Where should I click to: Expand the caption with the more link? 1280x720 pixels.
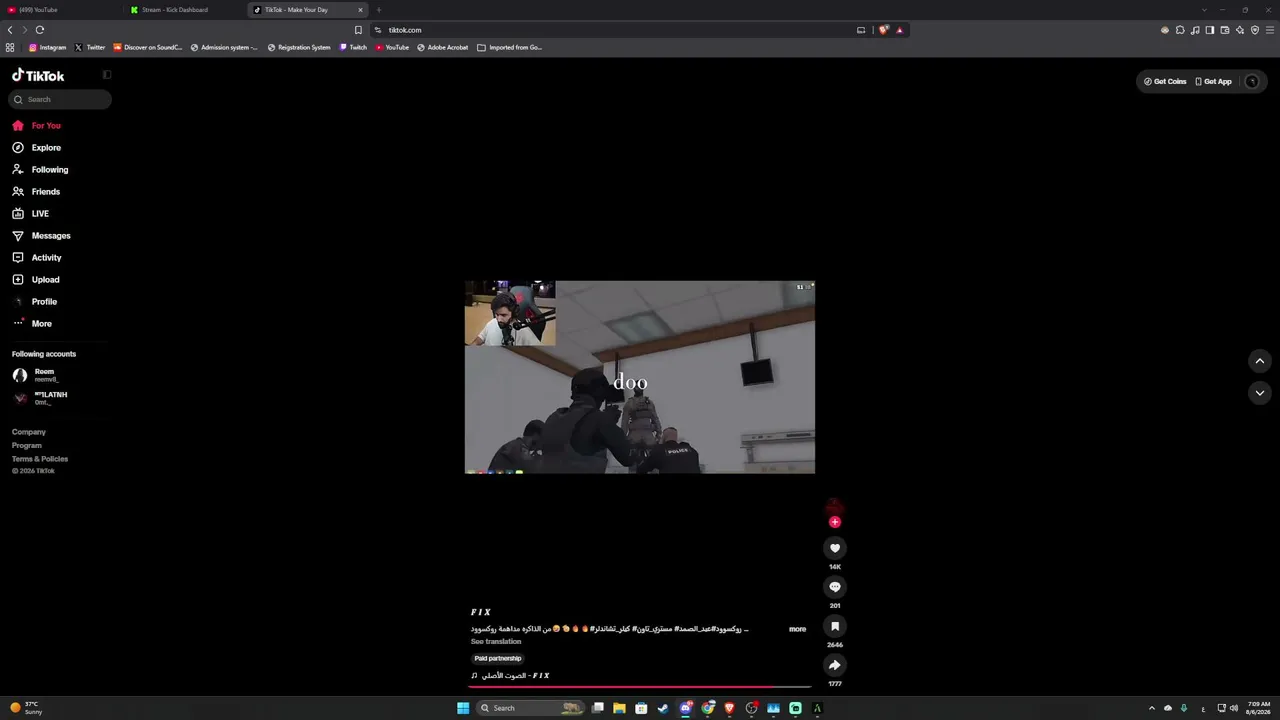(797, 629)
